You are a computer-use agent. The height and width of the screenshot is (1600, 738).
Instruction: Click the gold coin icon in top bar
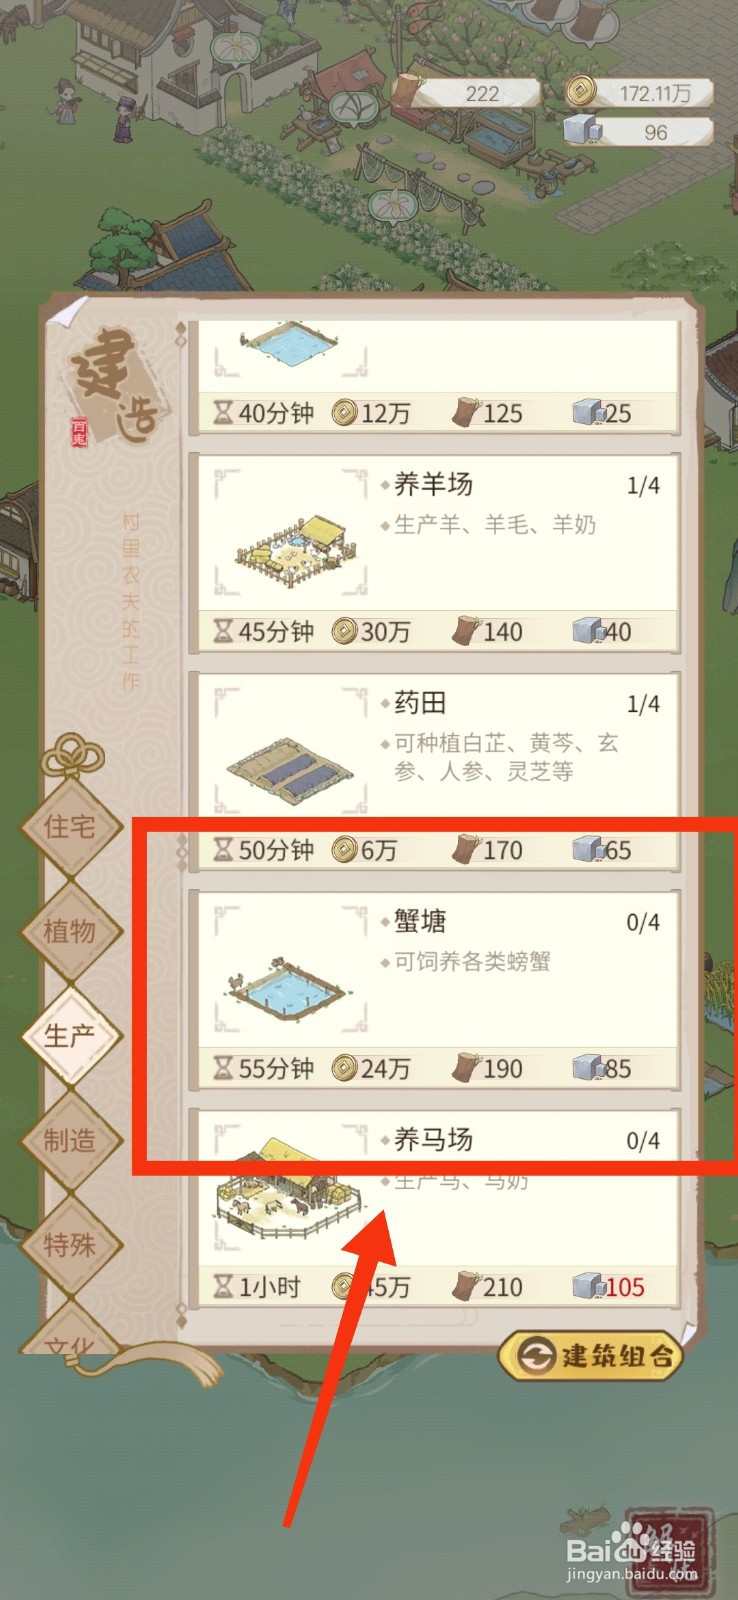pos(579,93)
